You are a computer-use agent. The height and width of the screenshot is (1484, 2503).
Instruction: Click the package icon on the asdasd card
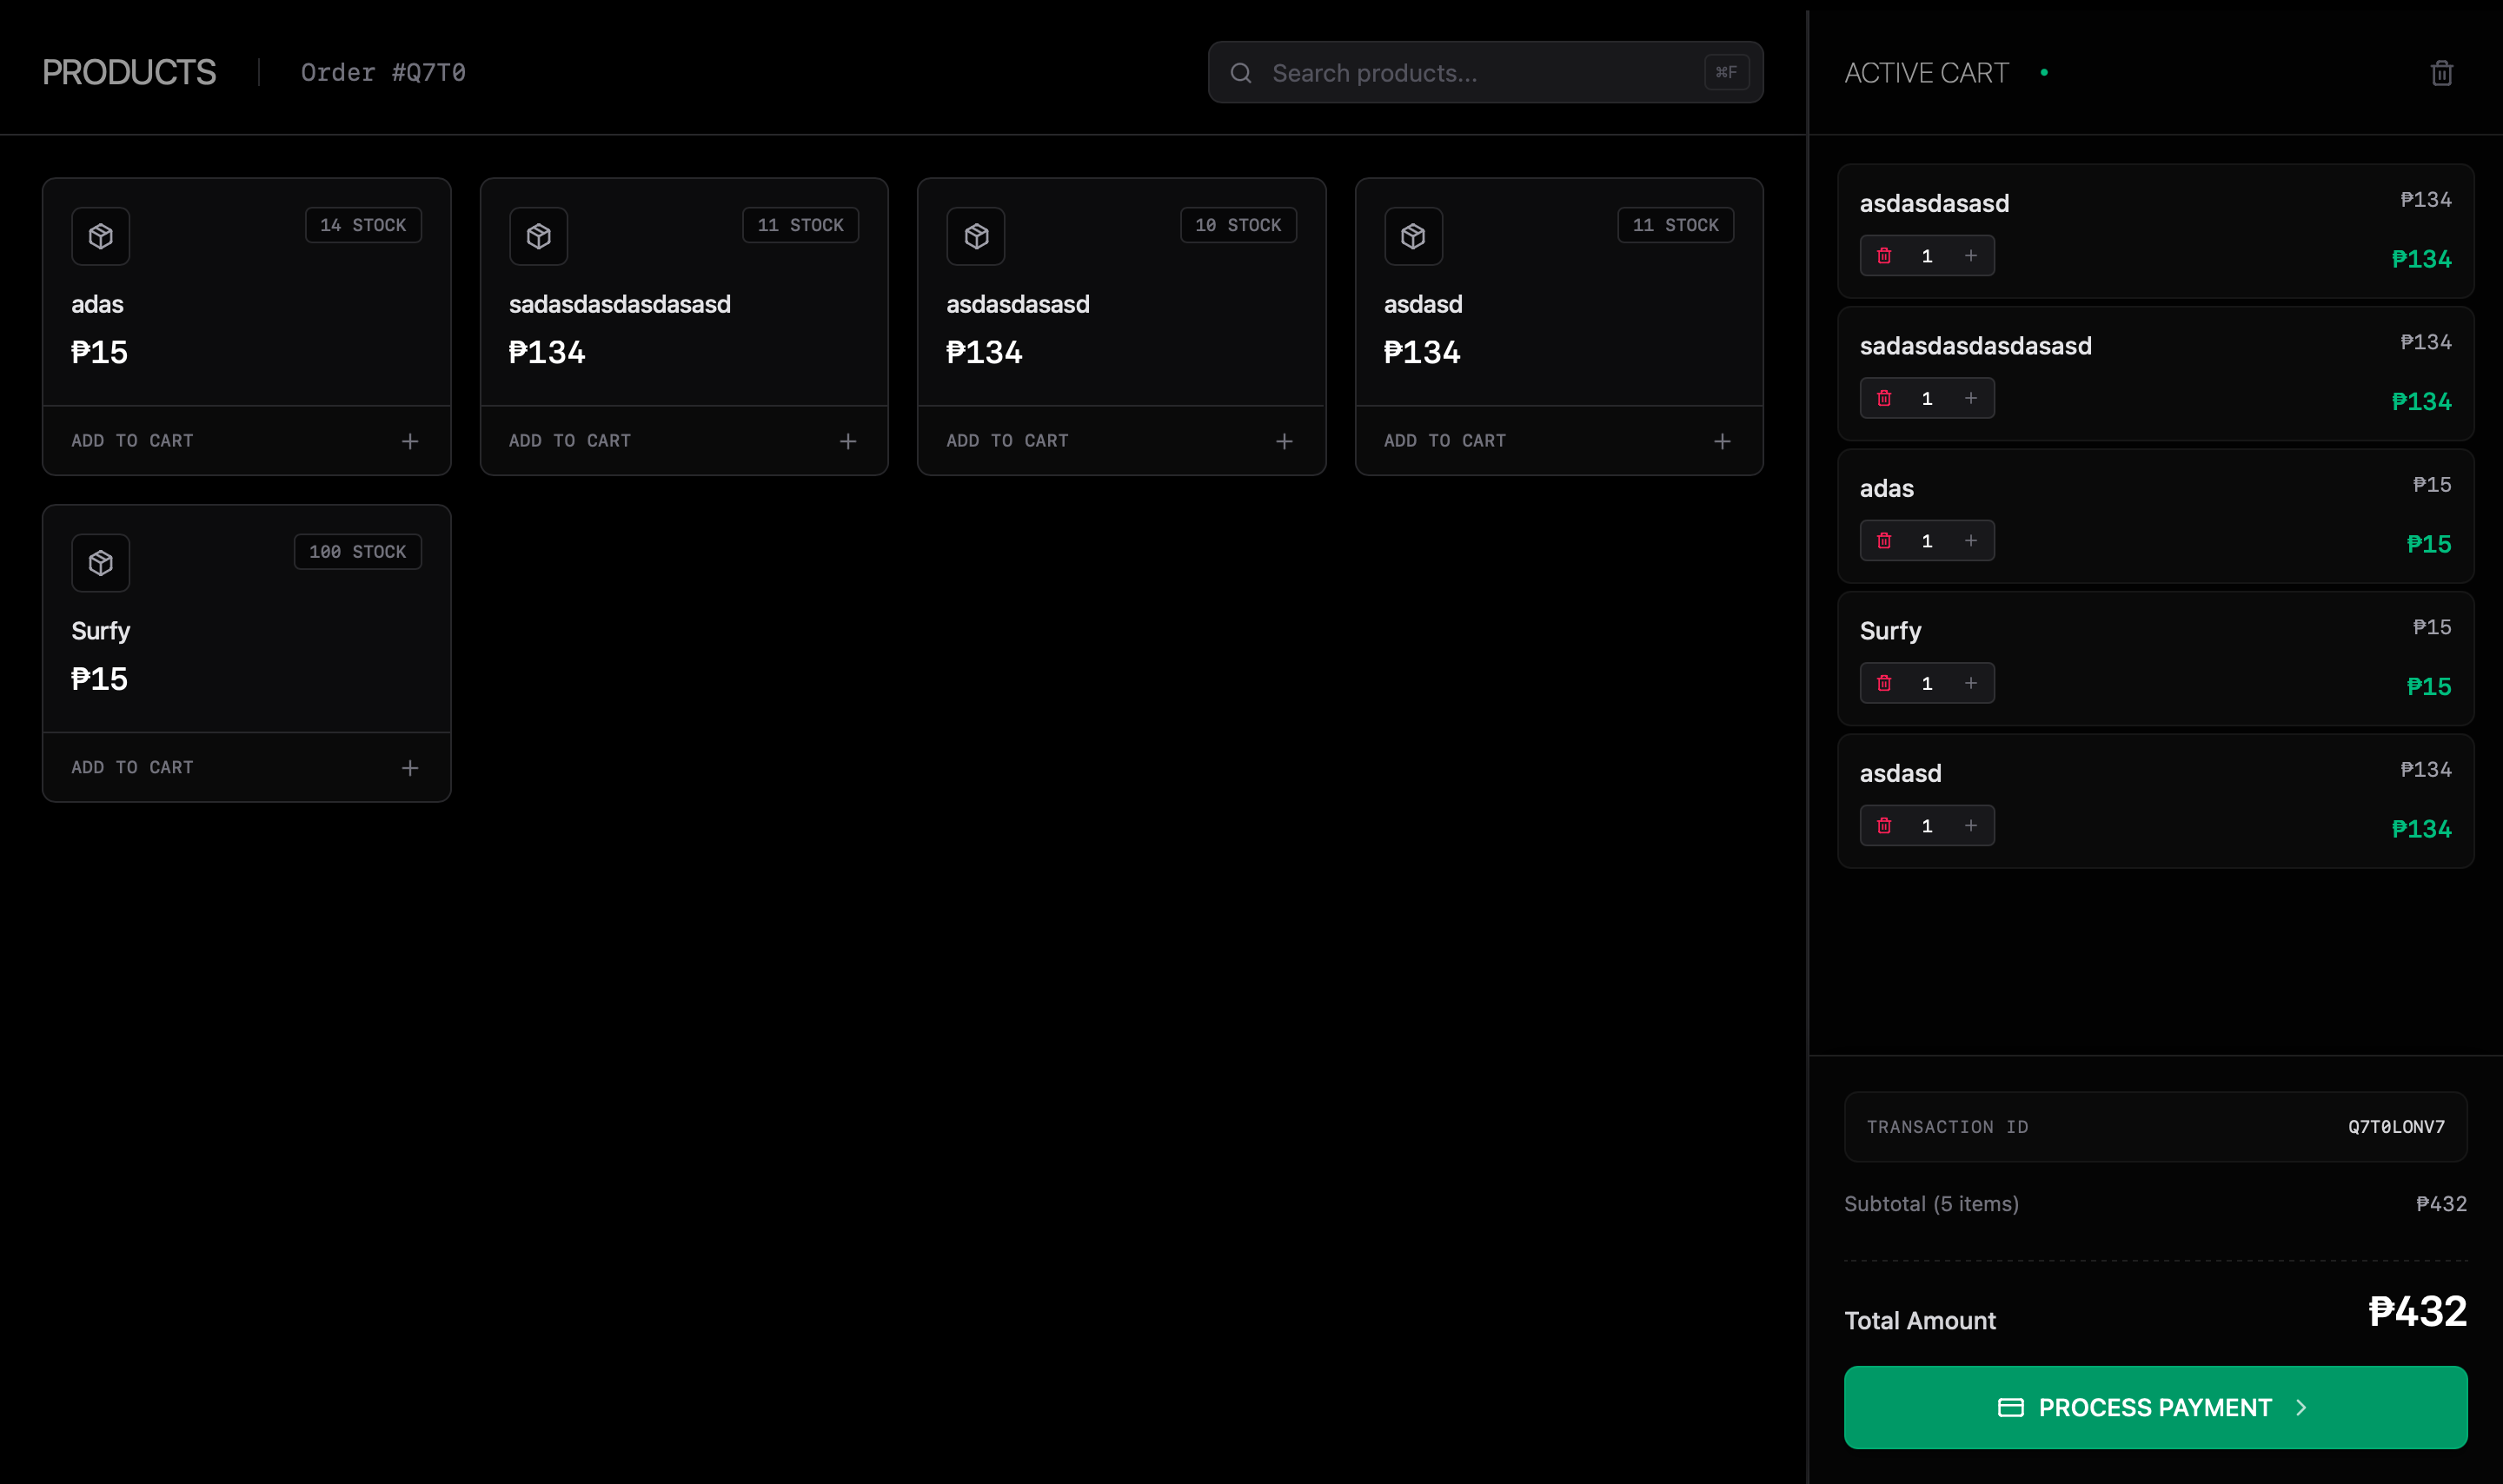(1413, 236)
